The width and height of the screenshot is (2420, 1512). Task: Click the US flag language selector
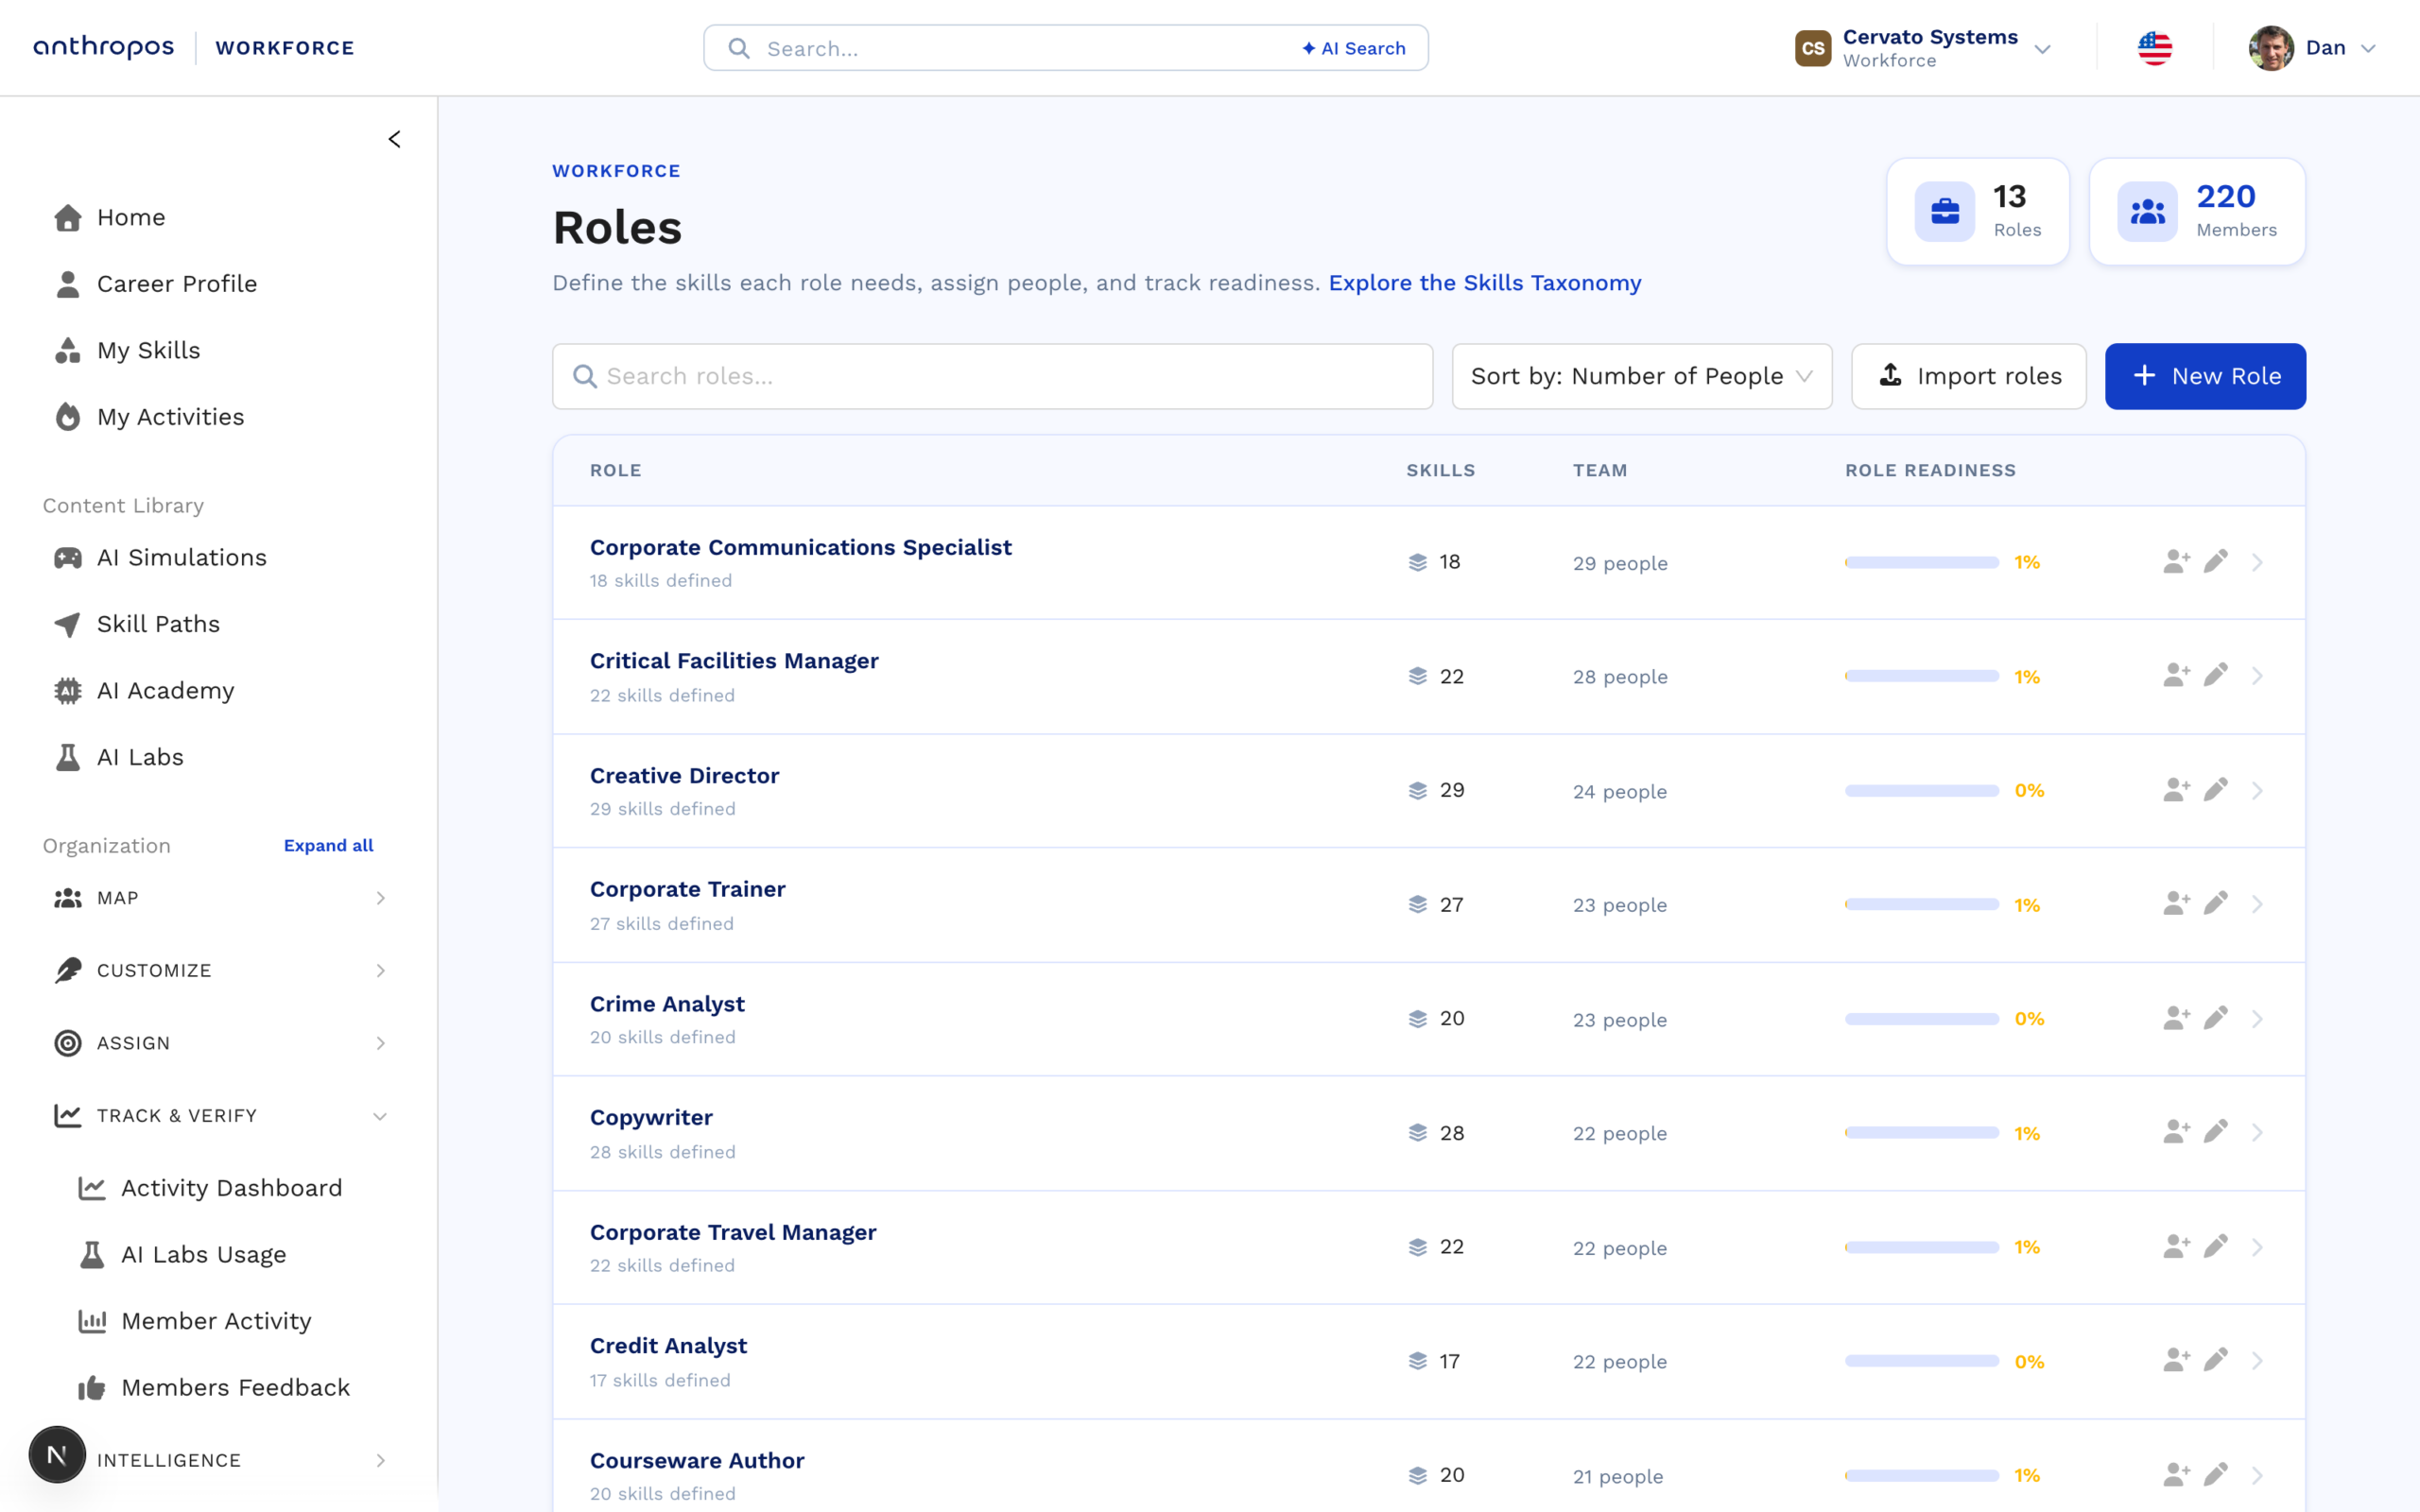(2155, 48)
